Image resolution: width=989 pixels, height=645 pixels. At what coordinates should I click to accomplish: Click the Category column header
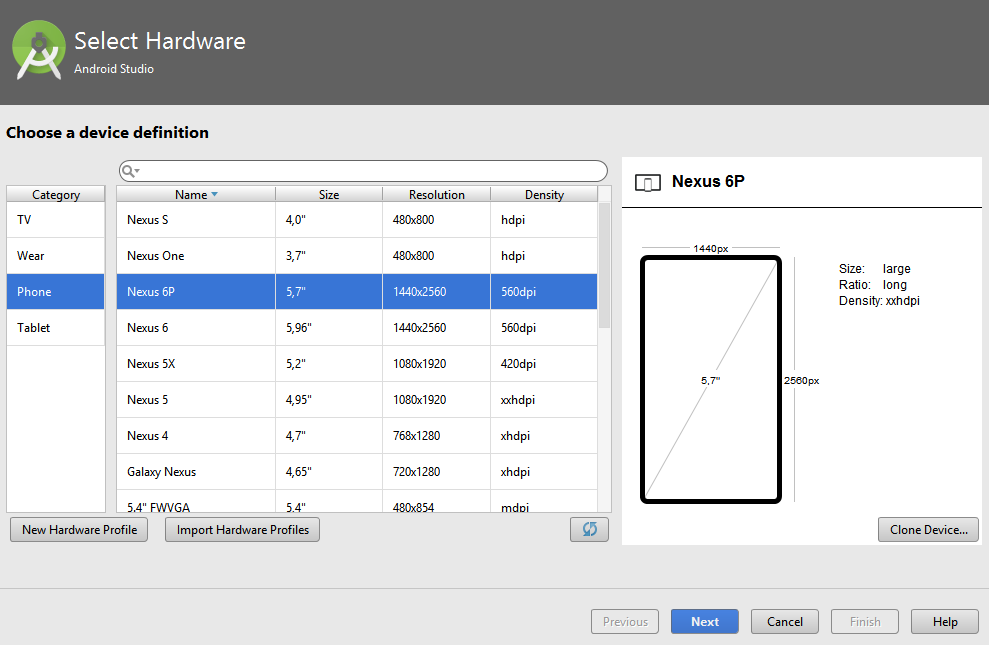click(56, 194)
